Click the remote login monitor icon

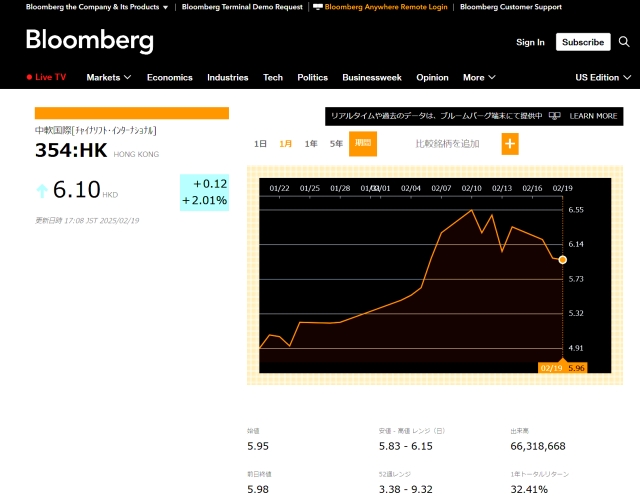click(318, 6)
